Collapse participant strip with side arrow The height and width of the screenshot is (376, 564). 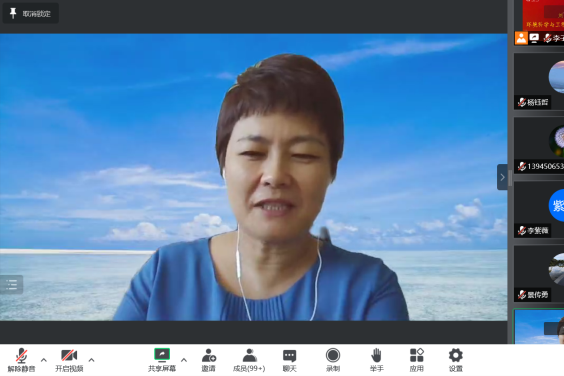tap(502, 177)
